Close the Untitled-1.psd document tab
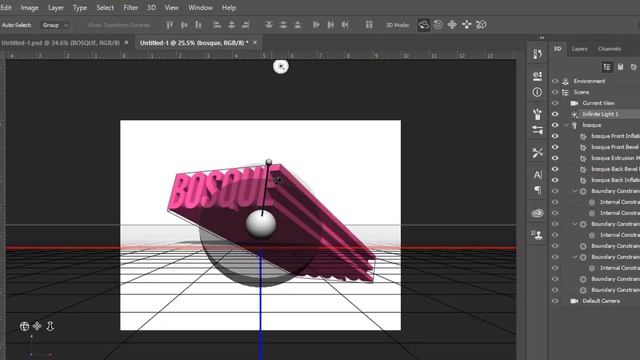The width and height of the screenshot is (640, 360). [x=127, y=42]
